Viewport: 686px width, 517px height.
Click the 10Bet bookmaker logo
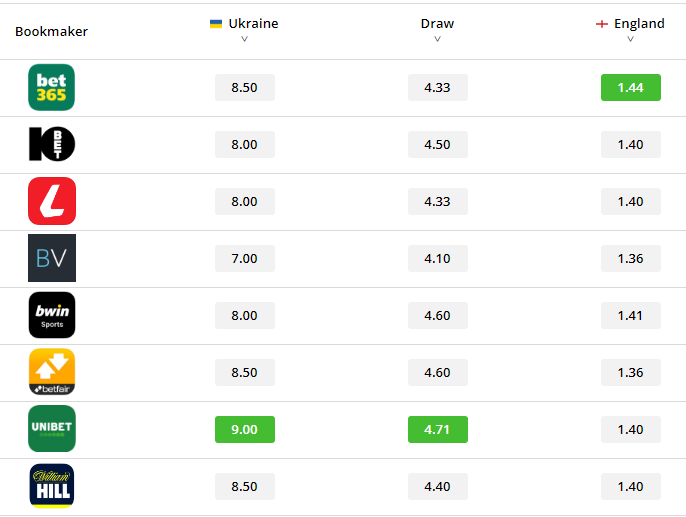(52, 144)
